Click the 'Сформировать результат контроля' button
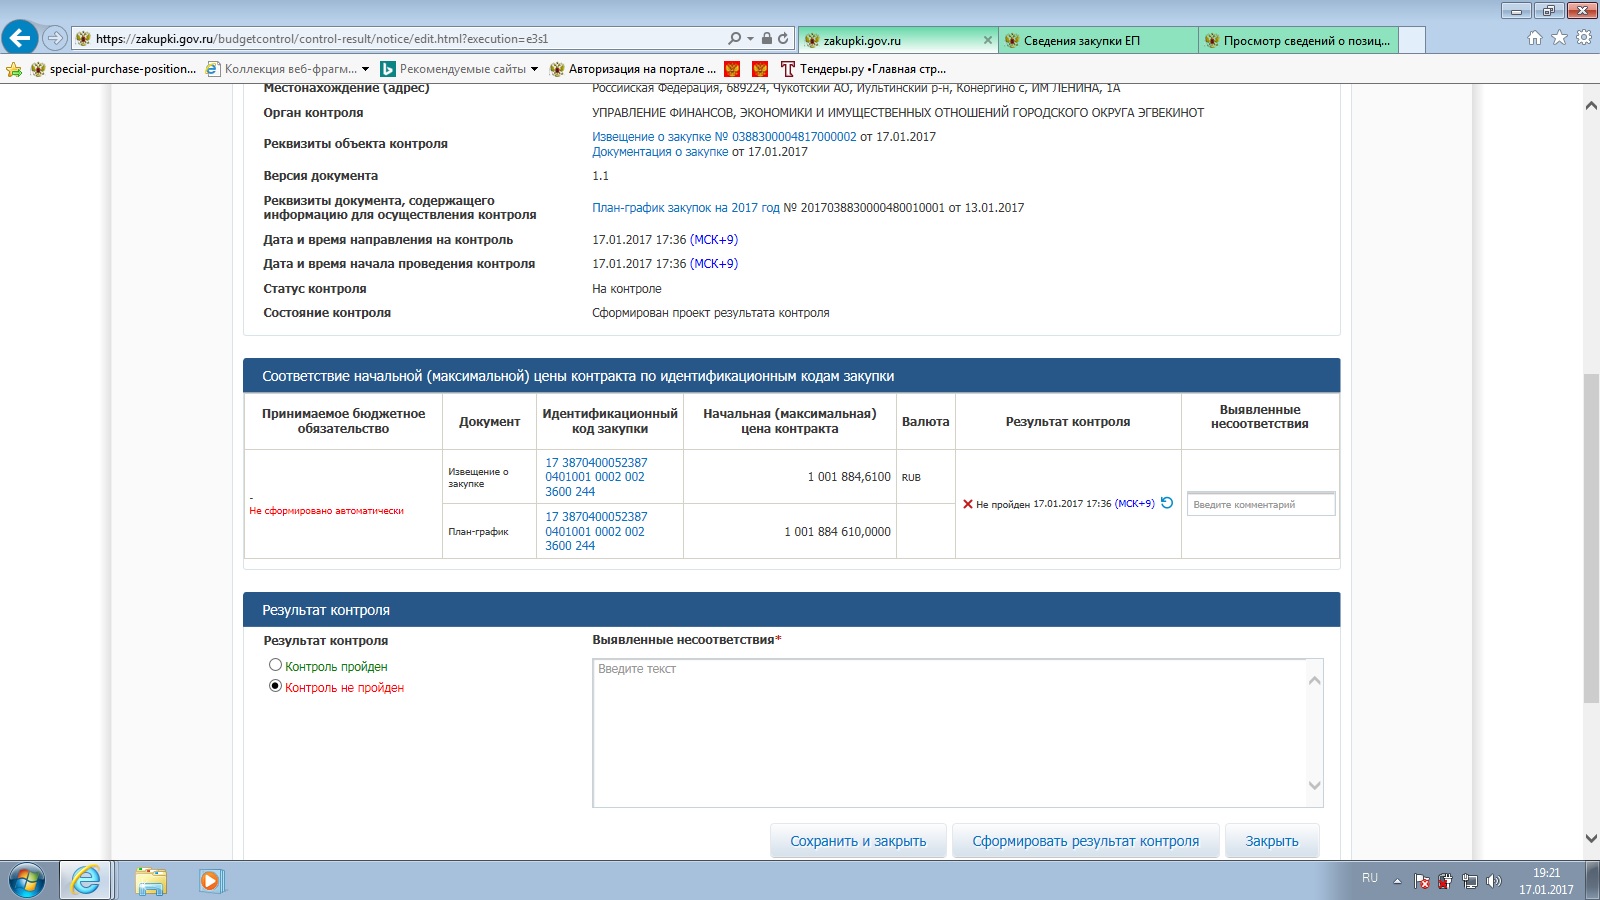 [1085, 841]
